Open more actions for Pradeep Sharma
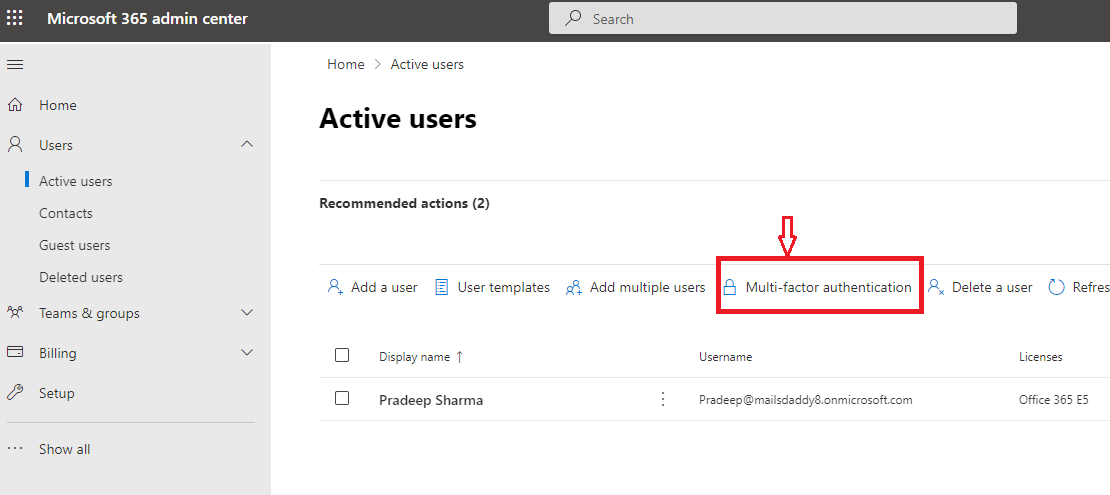Viewport: 1110px width, 495px height. [663, 399]
